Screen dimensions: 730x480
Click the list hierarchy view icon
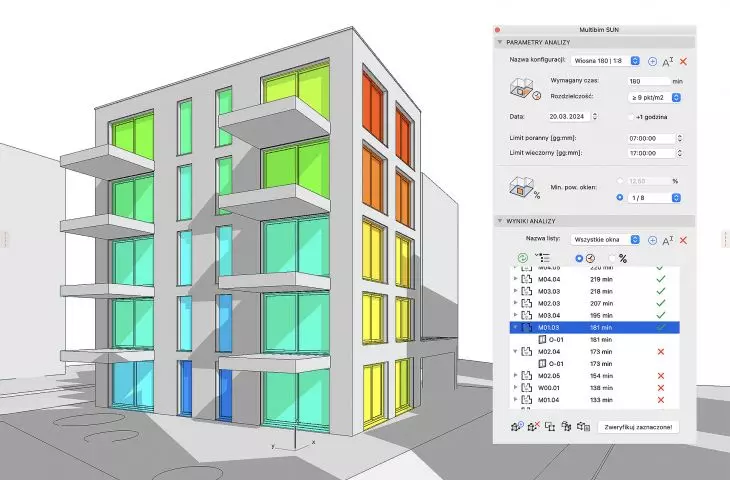click(x=542, y=257)
